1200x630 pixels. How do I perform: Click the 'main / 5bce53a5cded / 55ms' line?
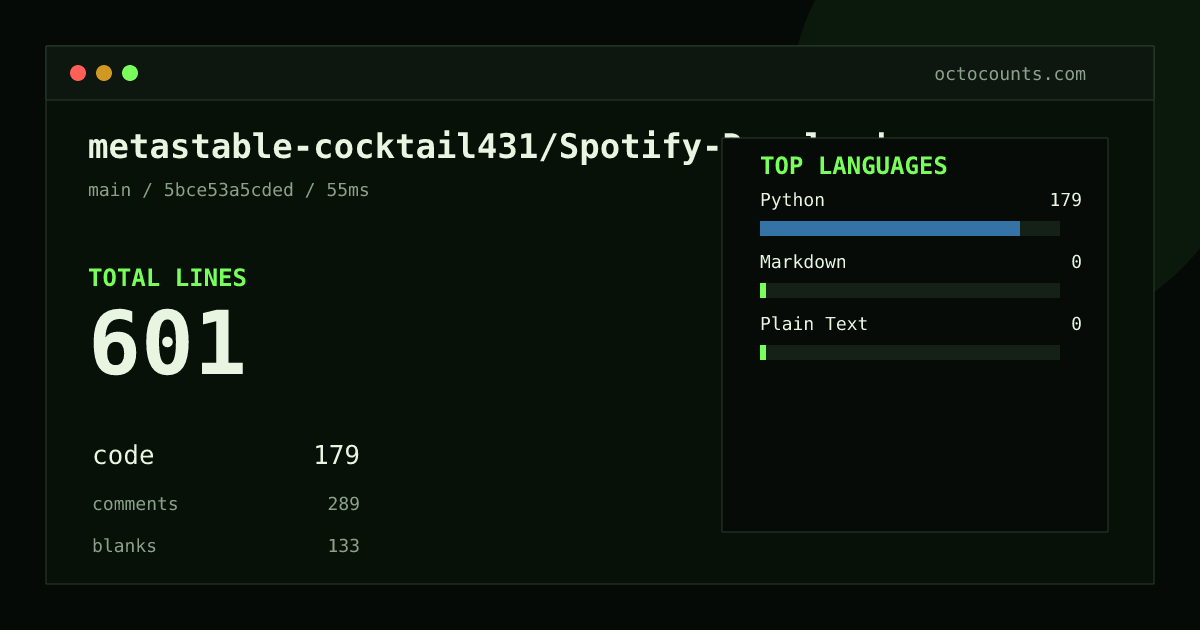click(229, 190)
